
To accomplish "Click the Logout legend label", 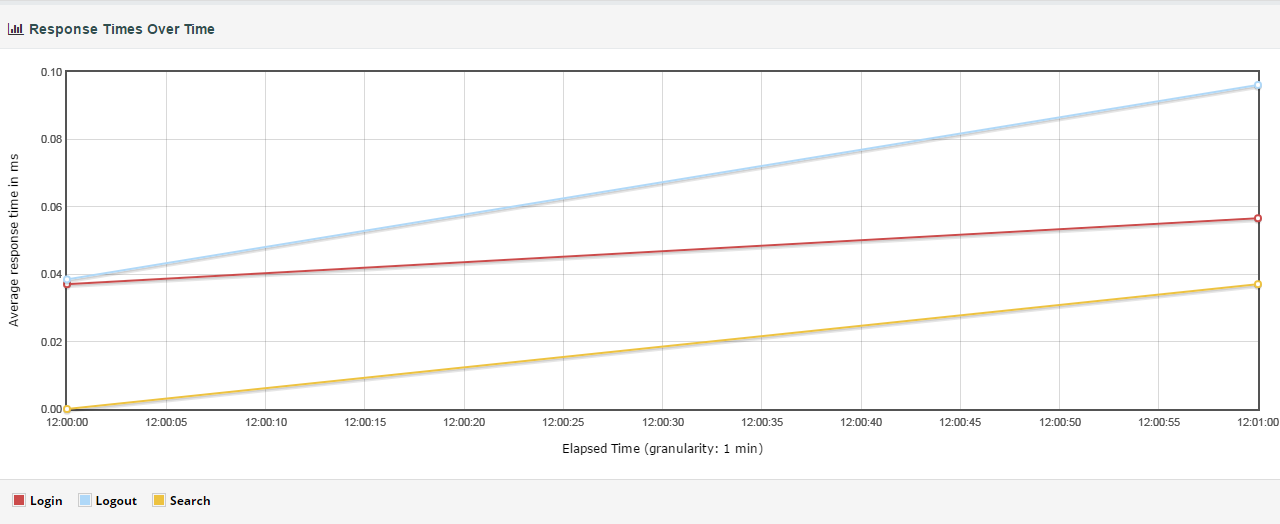I will click(116, 501).
